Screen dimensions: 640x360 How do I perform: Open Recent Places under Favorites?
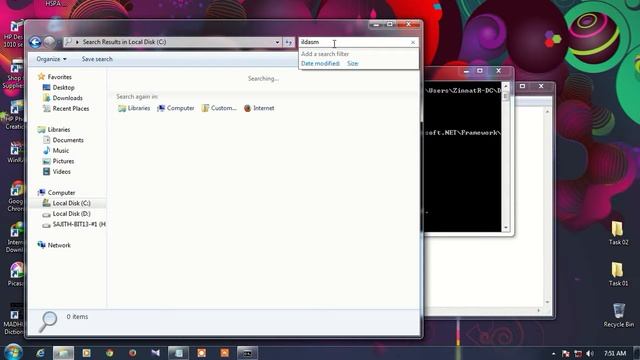[71, 109]
